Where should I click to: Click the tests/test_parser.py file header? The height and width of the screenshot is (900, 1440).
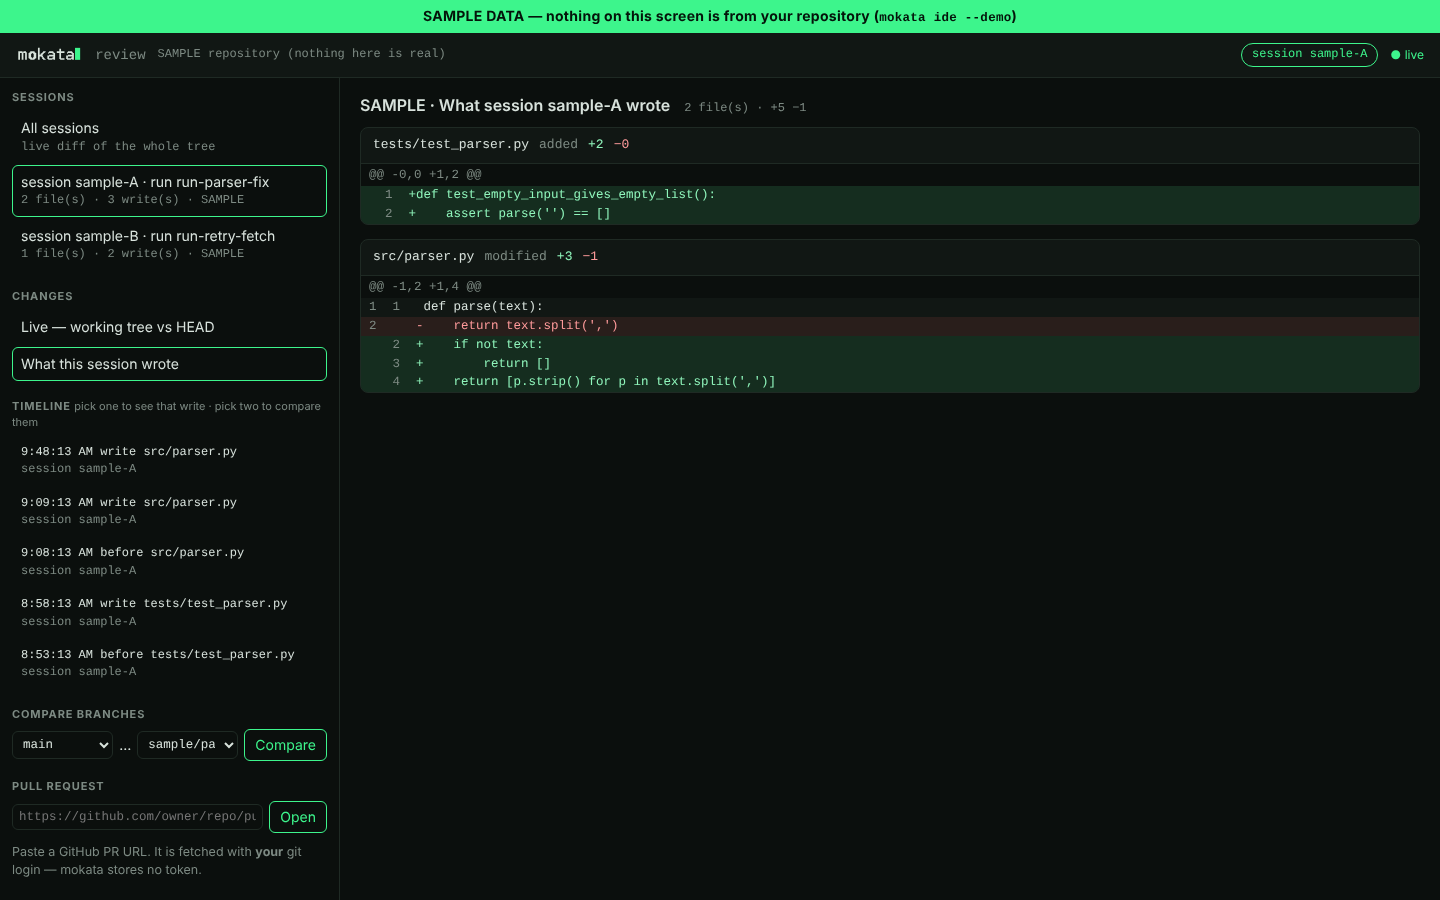890,145
